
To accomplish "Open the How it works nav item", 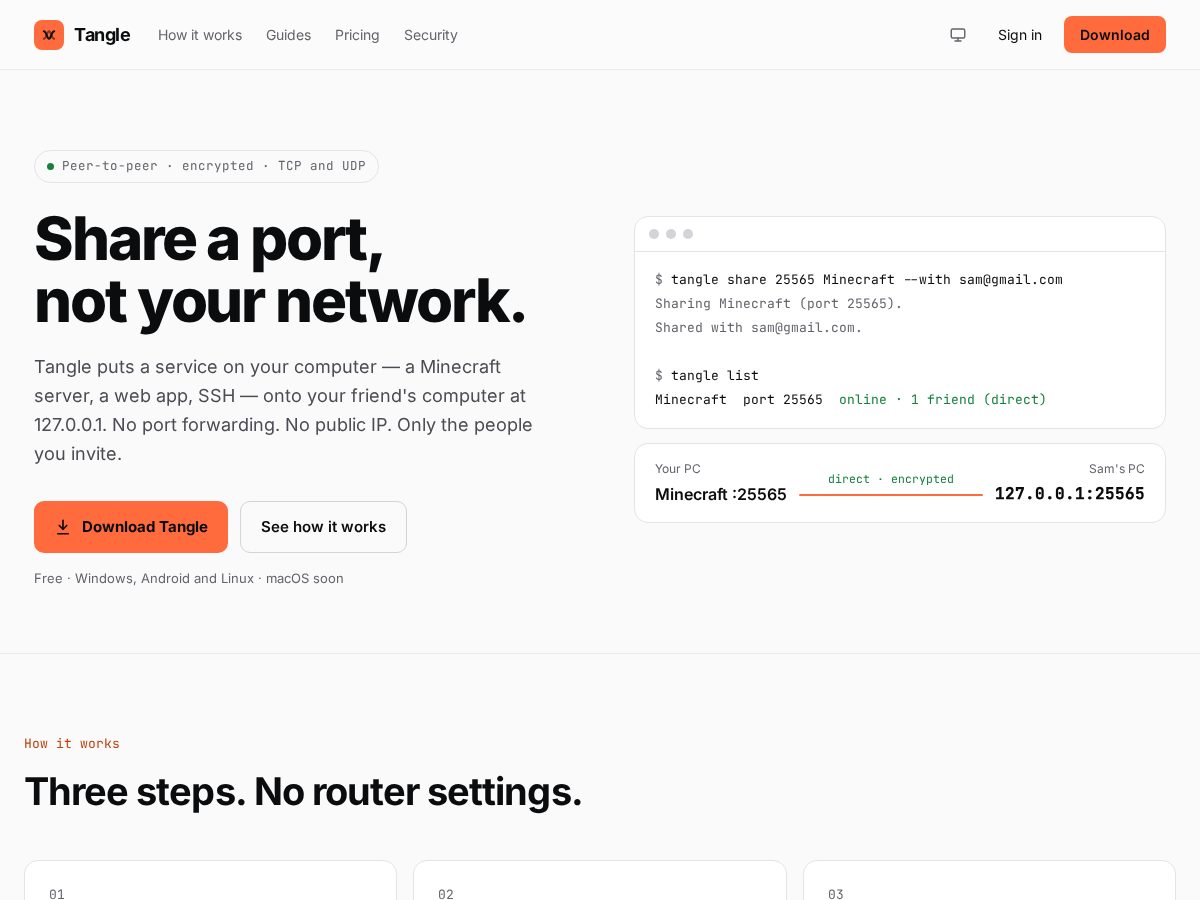I will coord(200,35).
